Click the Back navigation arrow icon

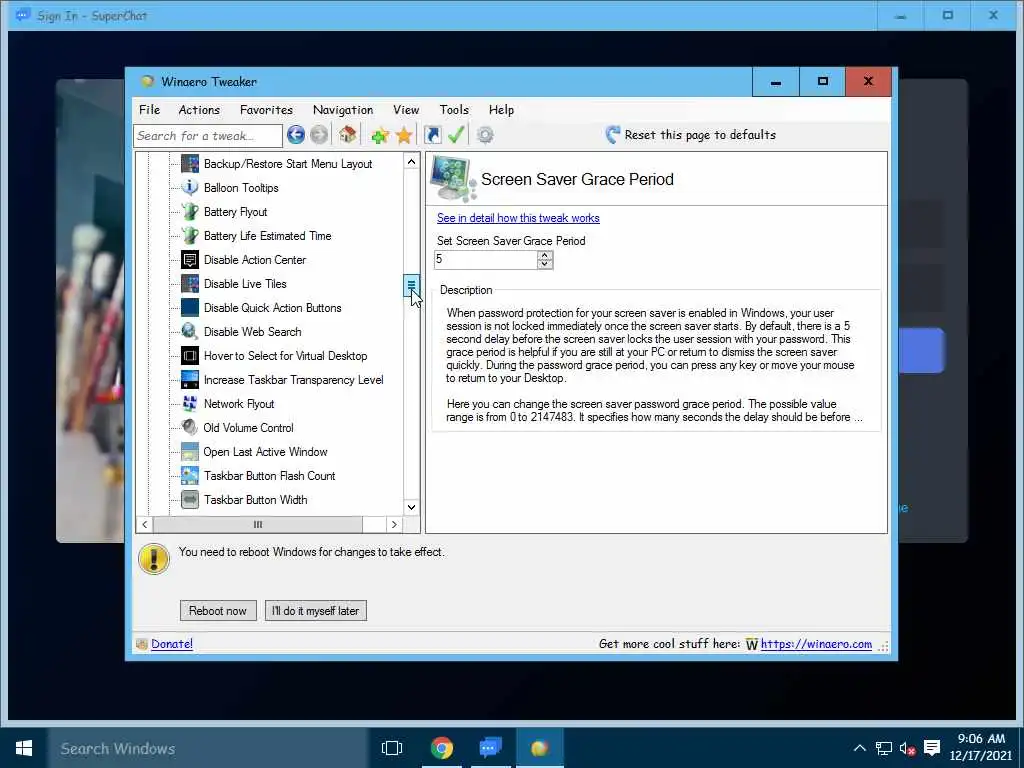[296, 135]
